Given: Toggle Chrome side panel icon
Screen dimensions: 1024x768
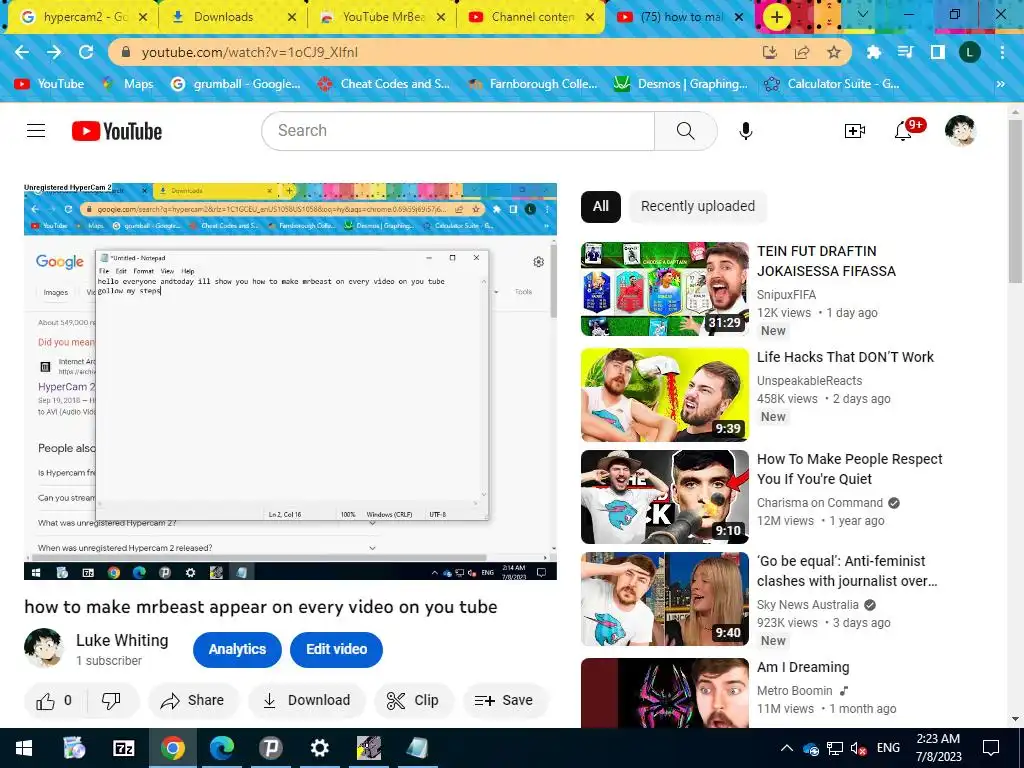Looking at the screenshot, I should 937,52.
